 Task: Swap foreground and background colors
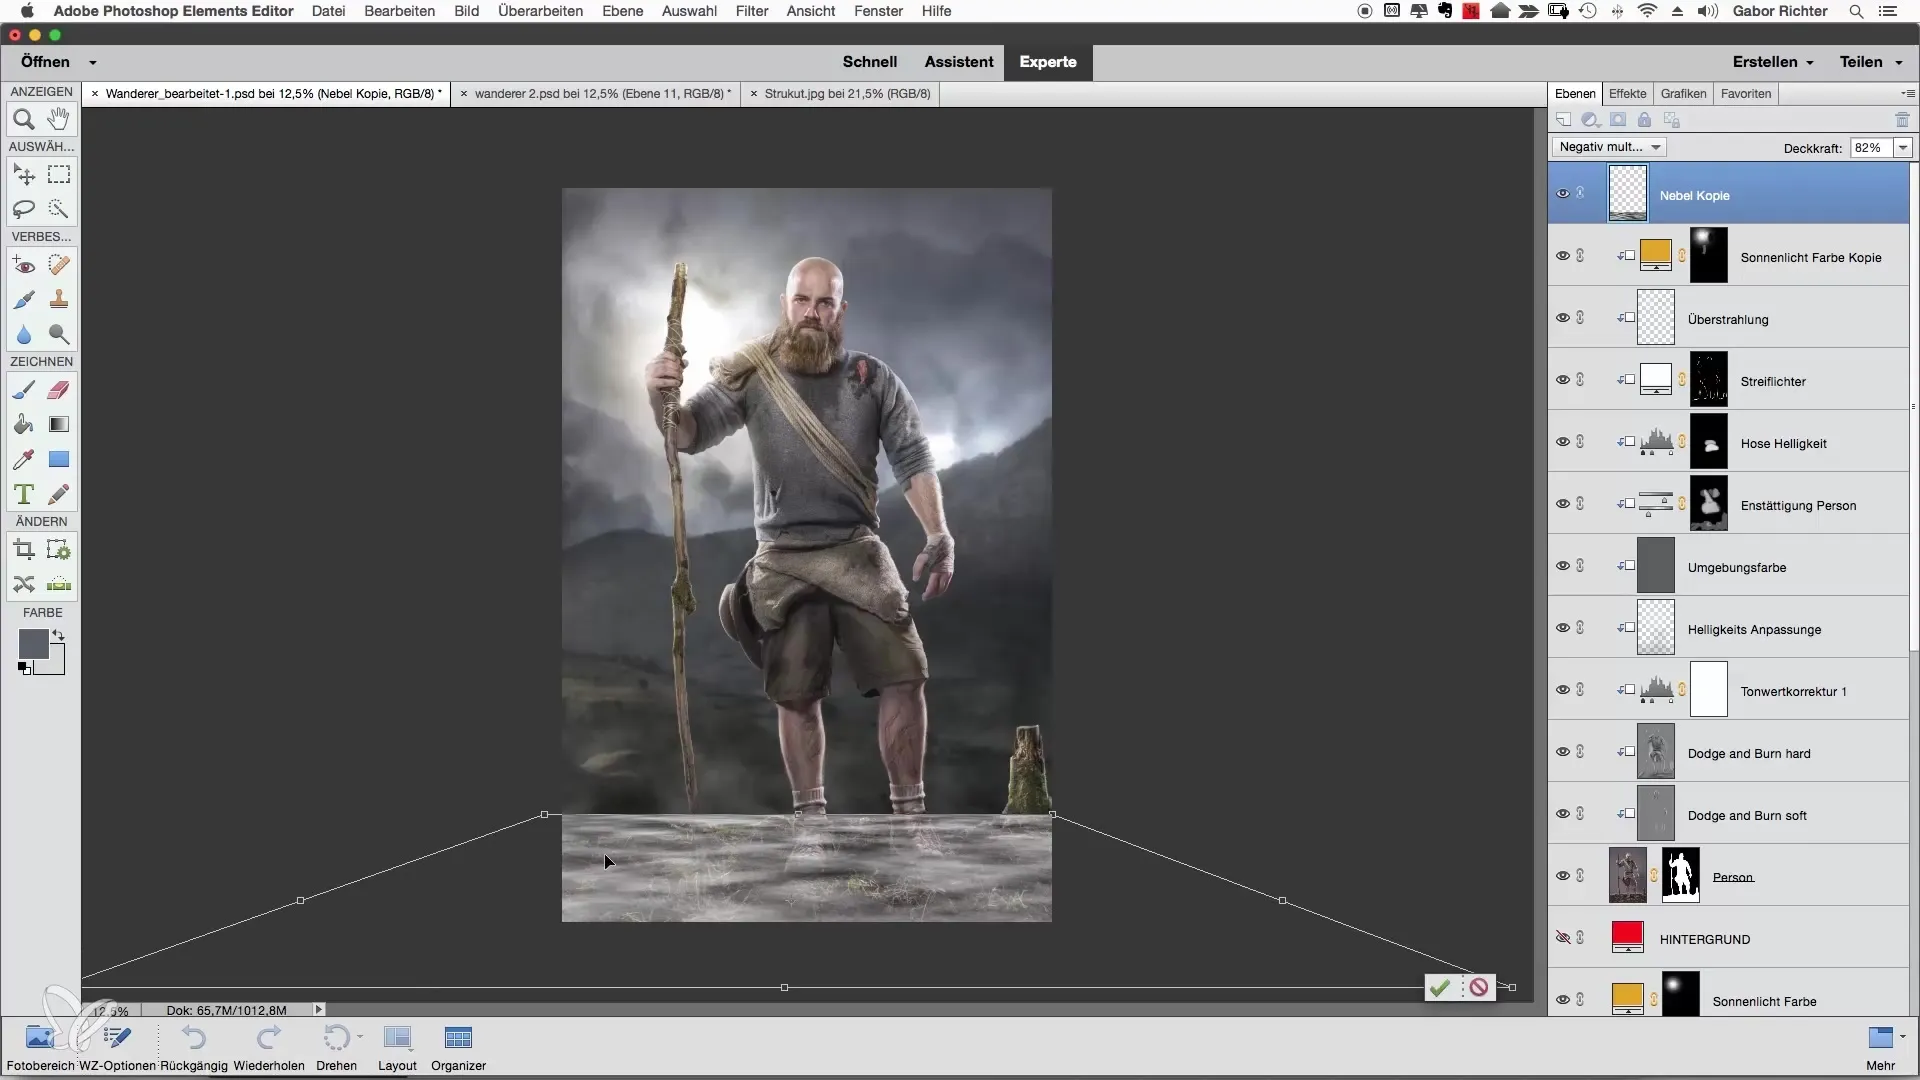coord(59,635)
